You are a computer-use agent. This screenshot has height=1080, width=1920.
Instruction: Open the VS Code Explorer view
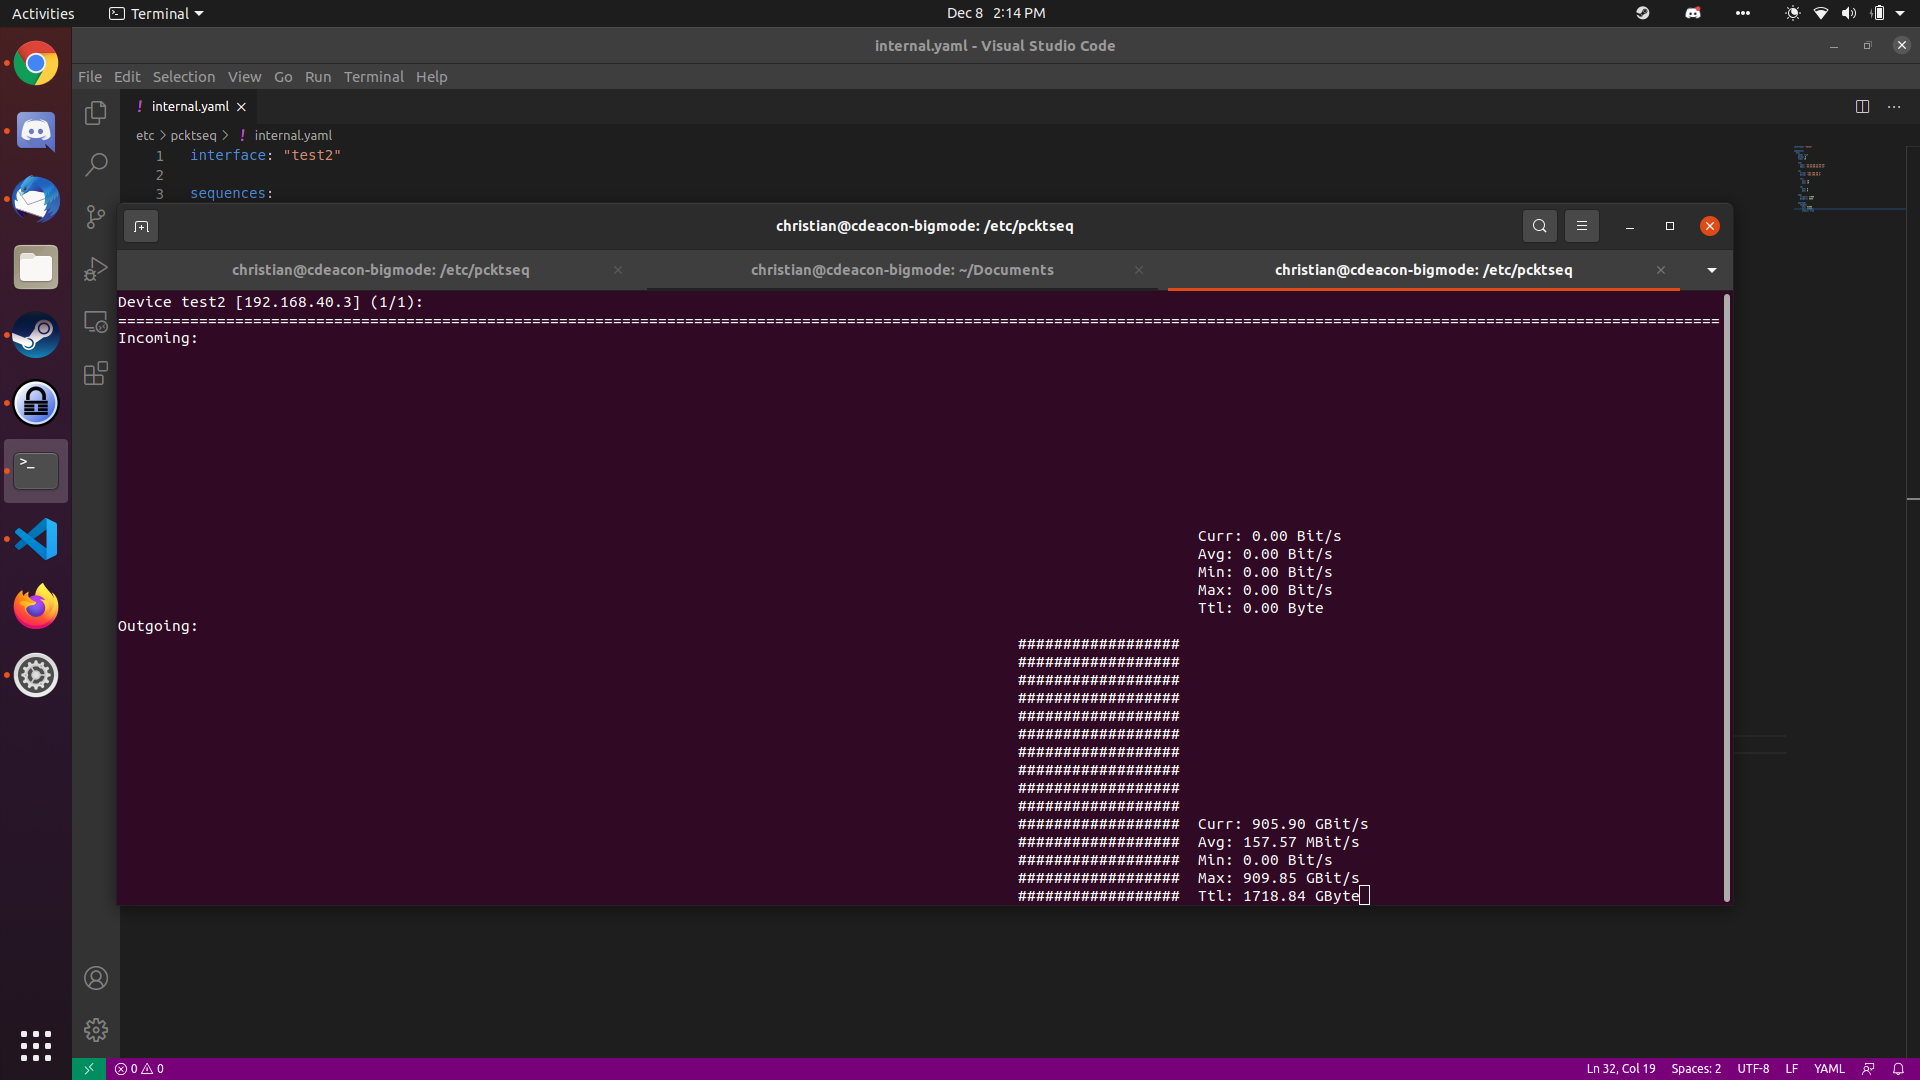click(x=96, y=113)
